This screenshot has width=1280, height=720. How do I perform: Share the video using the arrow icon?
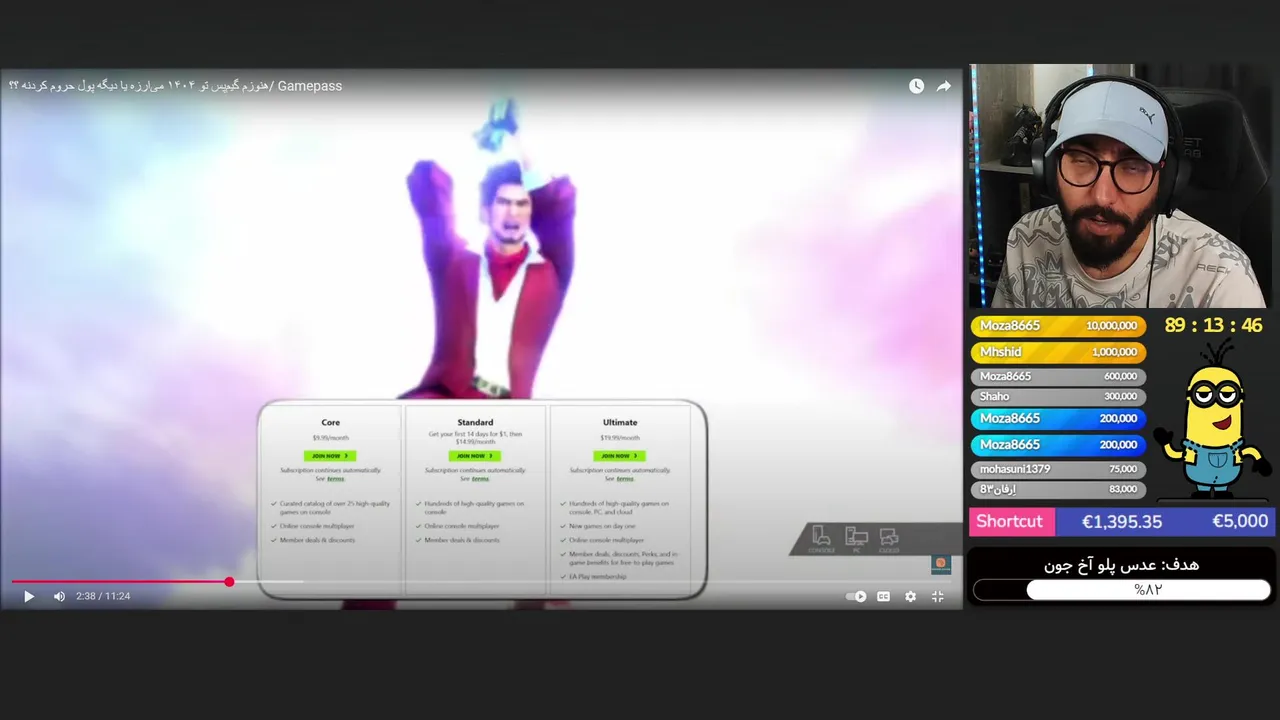pyautogui.click(x=943, y=86)
